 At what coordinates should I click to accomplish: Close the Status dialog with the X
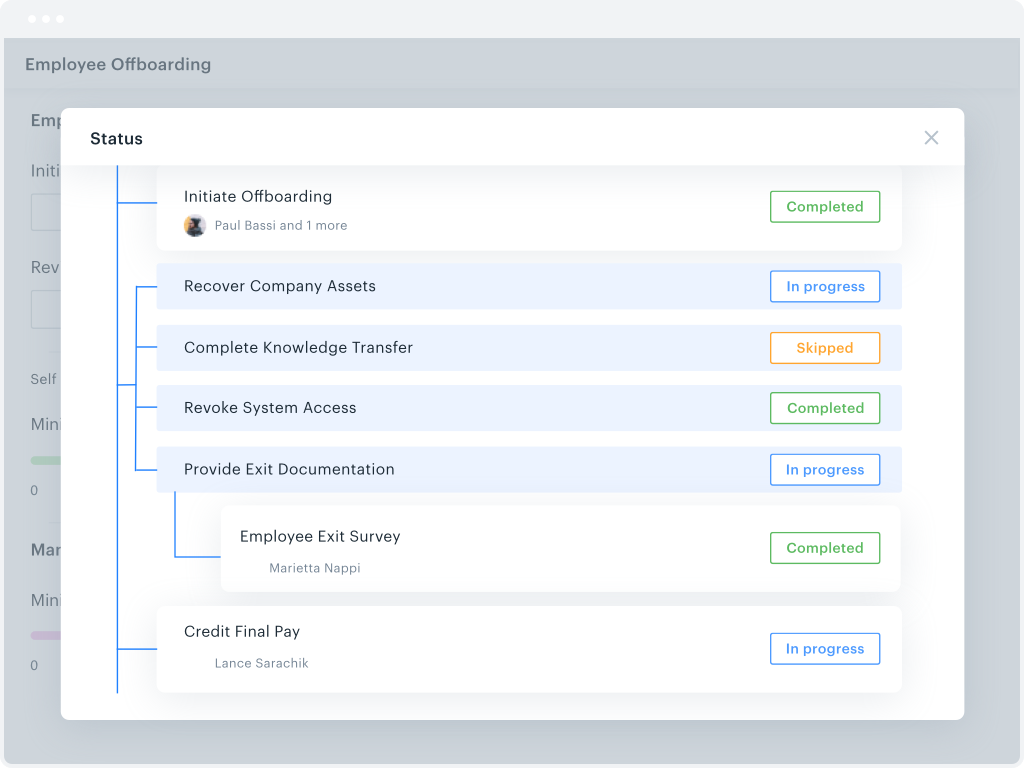pyautogui.click(x=931, y=138)
